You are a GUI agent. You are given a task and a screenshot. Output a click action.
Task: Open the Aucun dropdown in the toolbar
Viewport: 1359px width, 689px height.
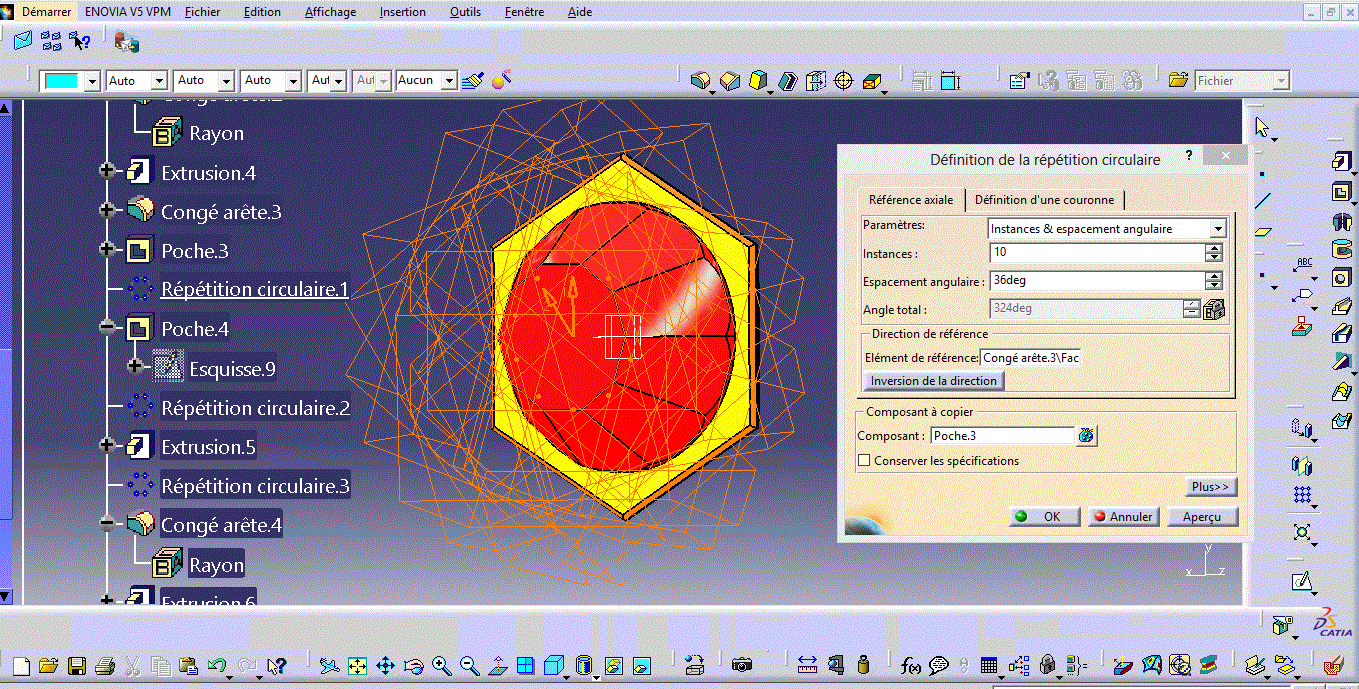(449, 81)
